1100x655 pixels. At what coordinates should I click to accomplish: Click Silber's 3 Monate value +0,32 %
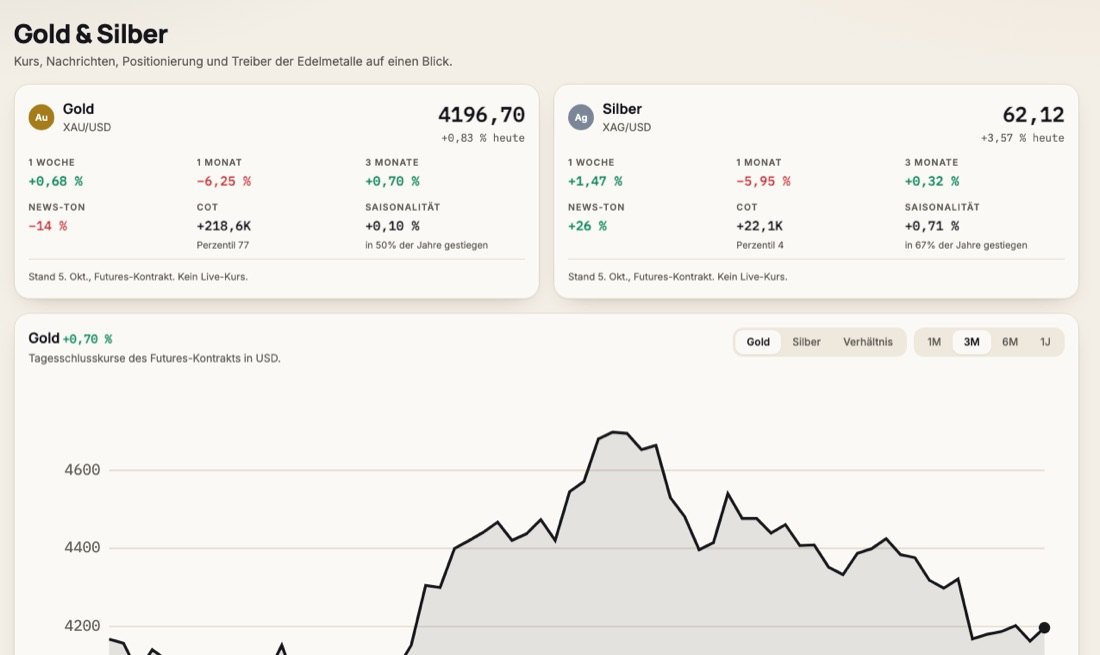(x=932, y=181)
